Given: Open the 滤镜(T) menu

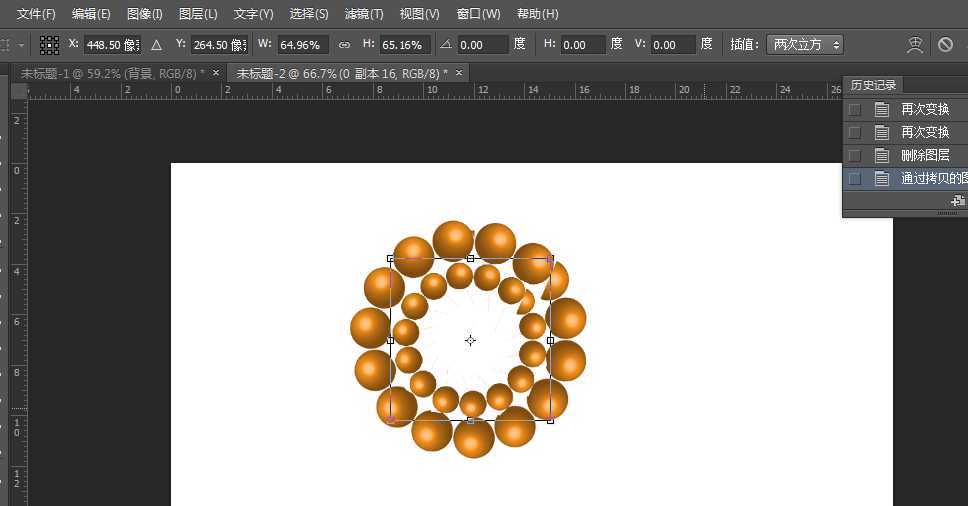Looking at the screenshot, I should (x=363, y=14).
